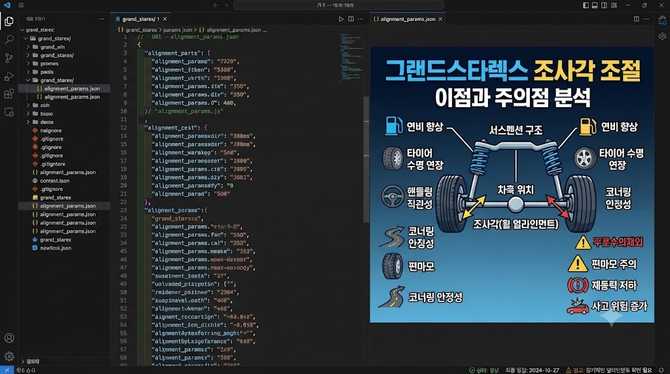Open the Accounts menu icon
Image resolution: width=670 pixels, height=374 pixels.
pyautogui.click(x=9, y=338)
